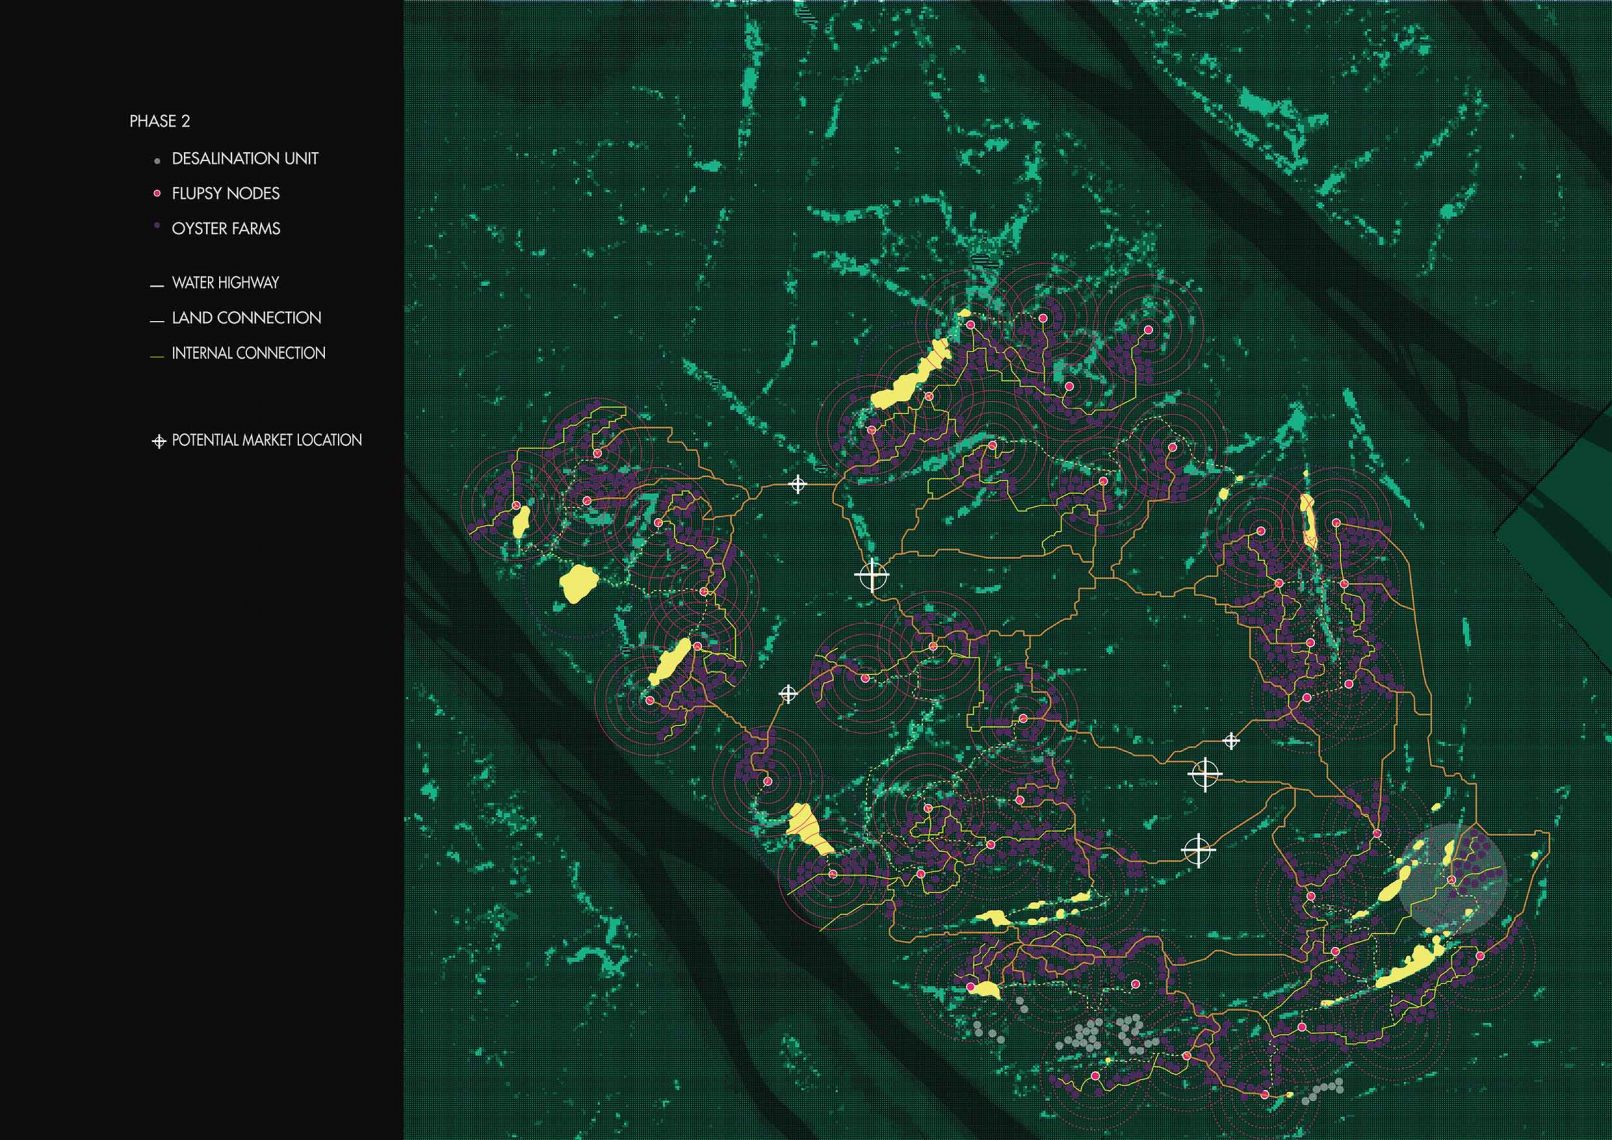Click the pink Flupsy Nodes legend dot

[157, 193]
